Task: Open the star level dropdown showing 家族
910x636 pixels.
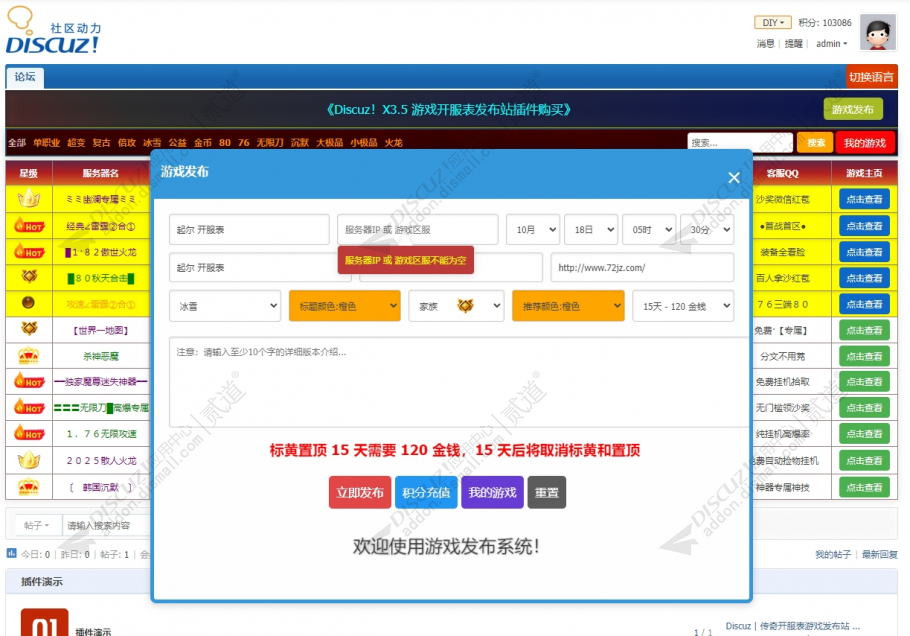Action: coord(456,306)
